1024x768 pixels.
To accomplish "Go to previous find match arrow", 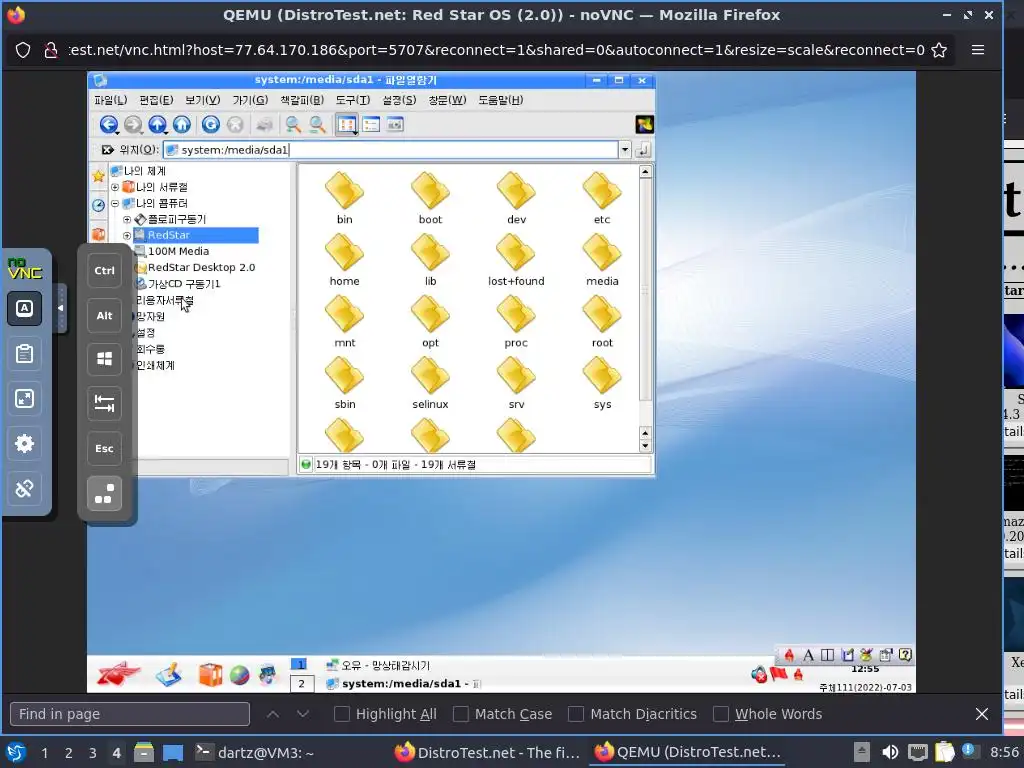I will [273, 714].
